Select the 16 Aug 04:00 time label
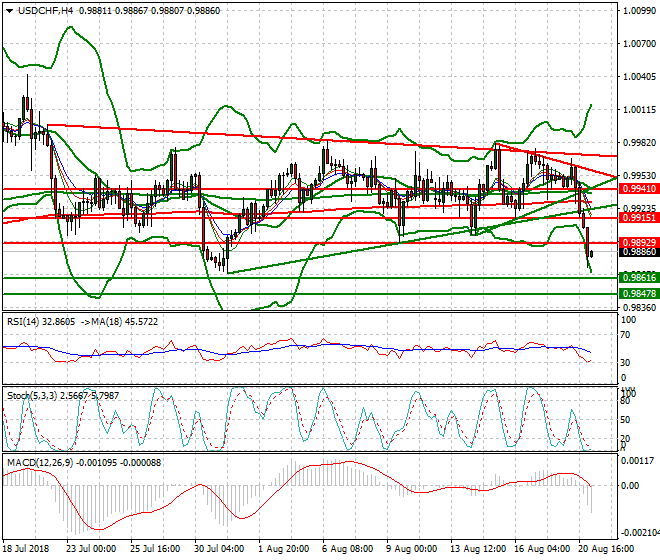660x560 pixels. pos(542,549)
